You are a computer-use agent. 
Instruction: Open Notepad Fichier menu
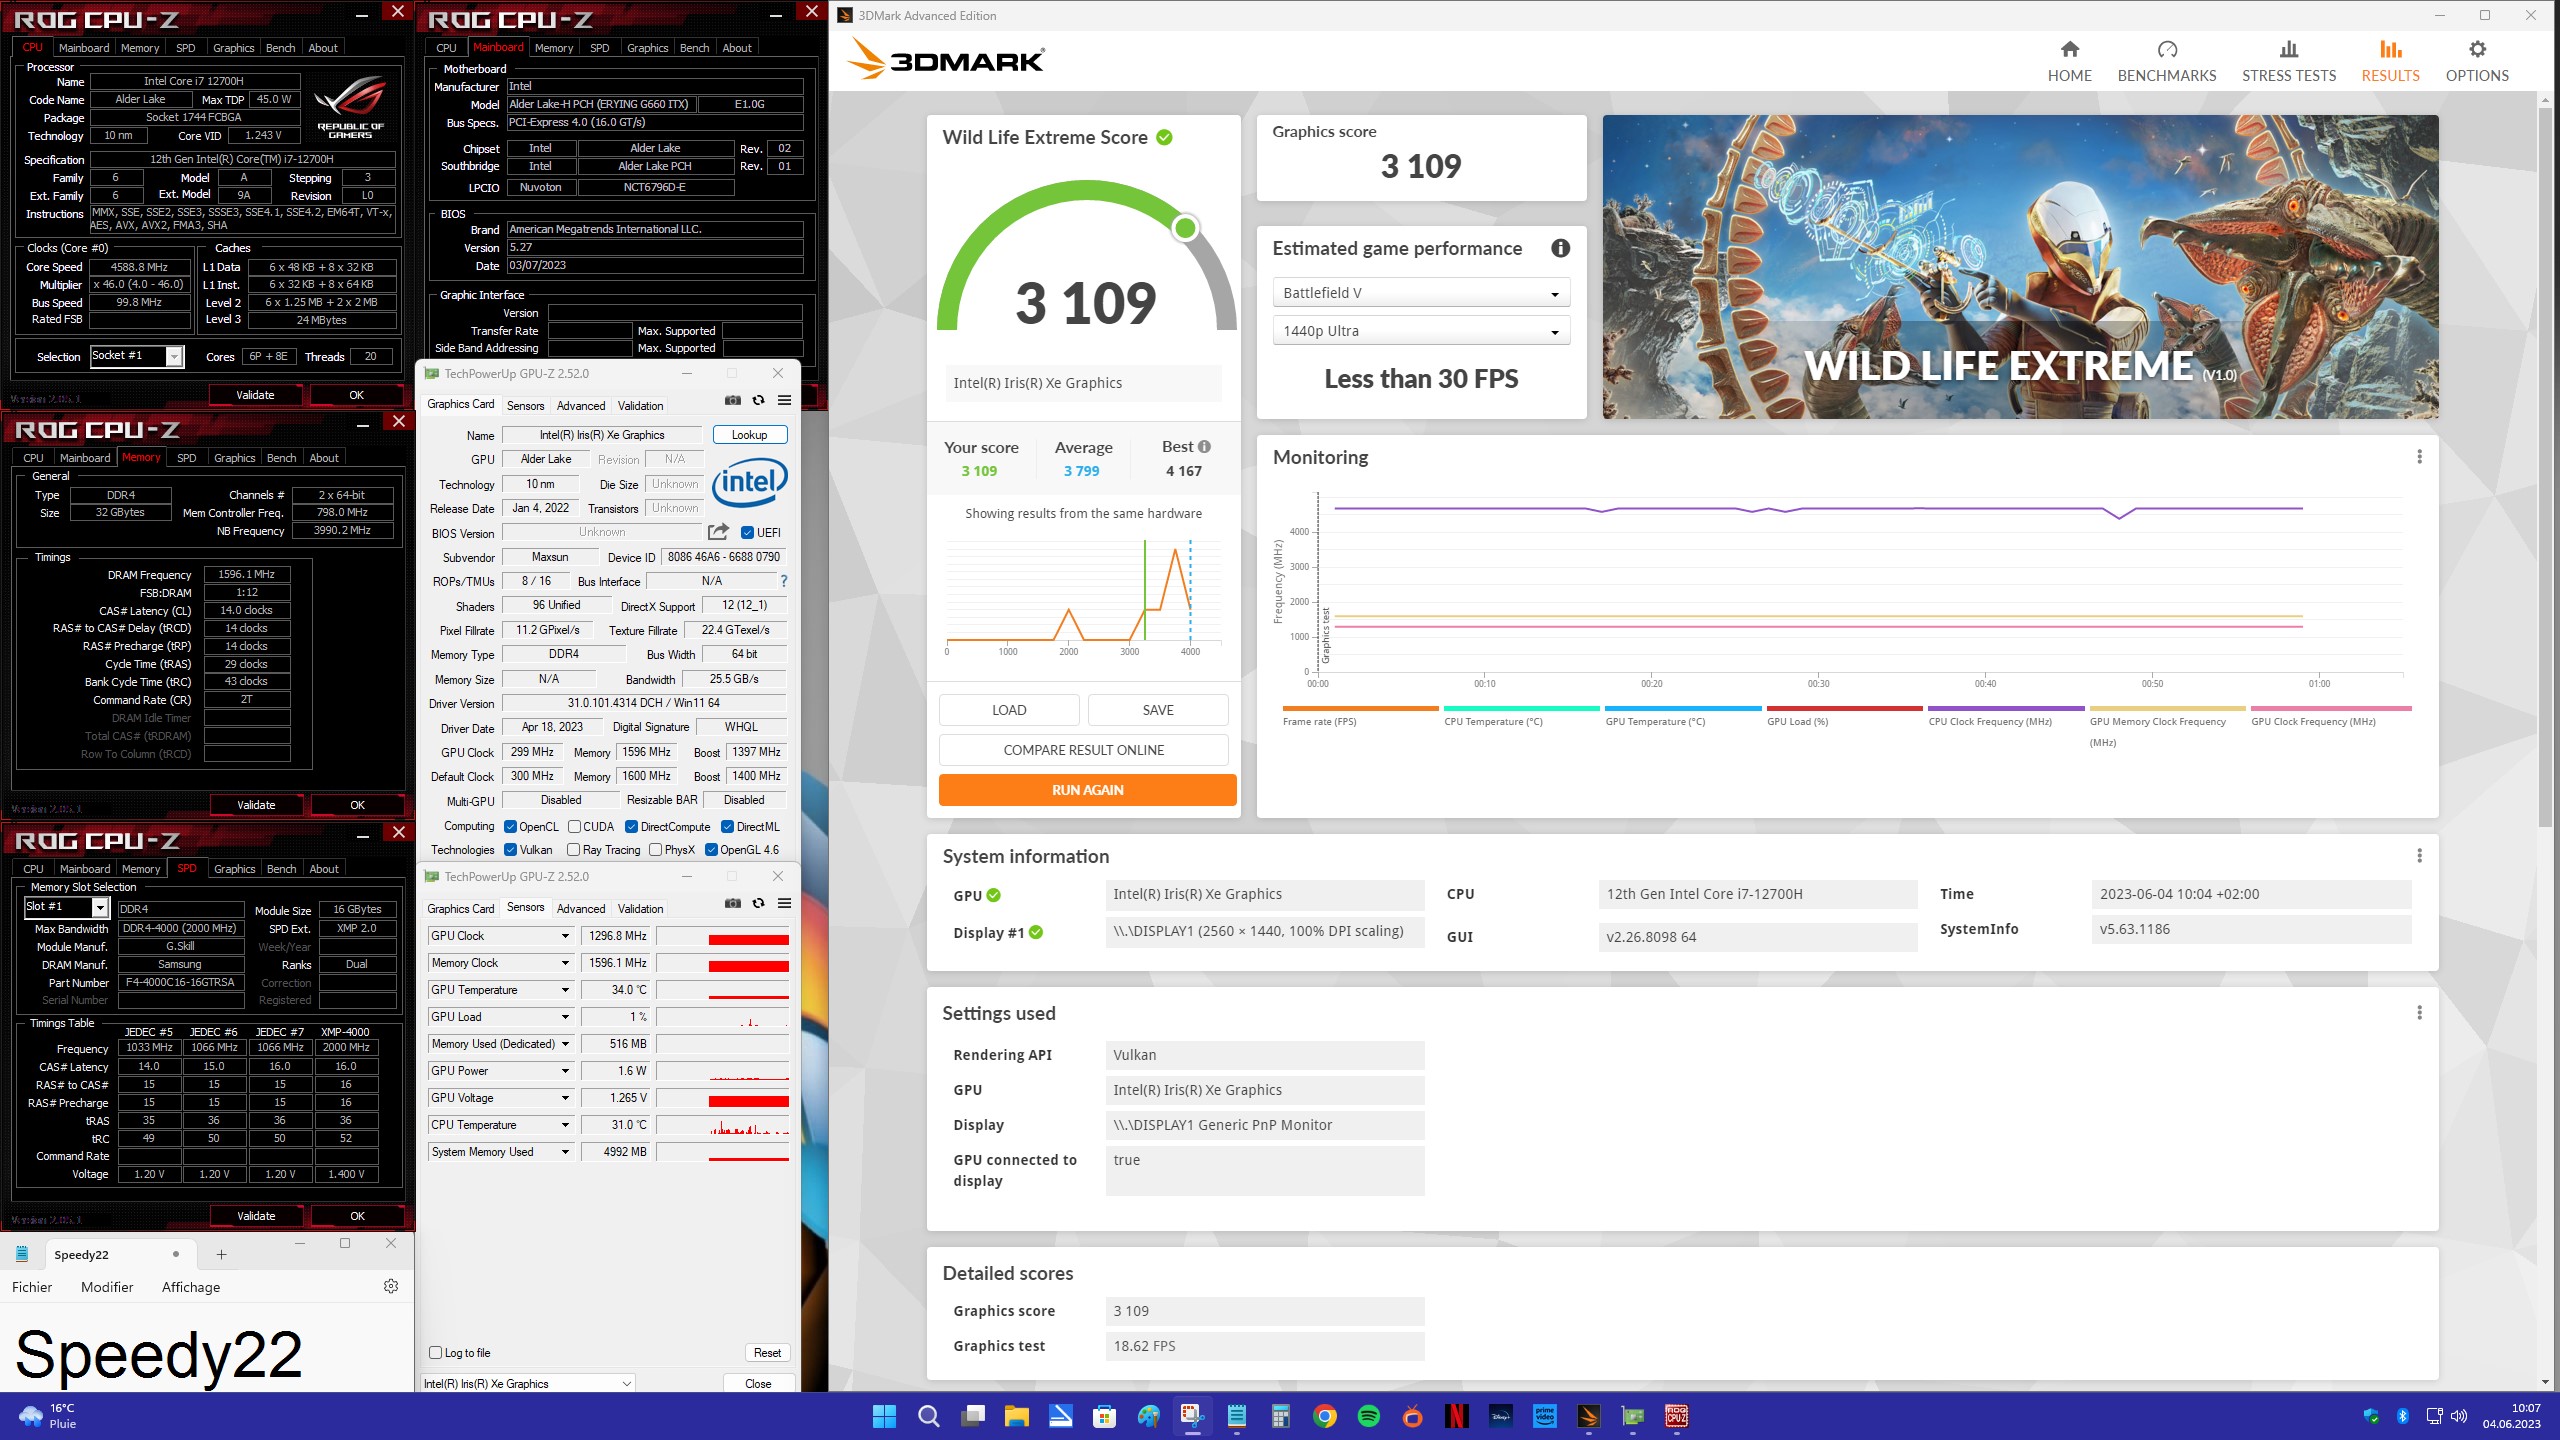tap(32, 1287)
